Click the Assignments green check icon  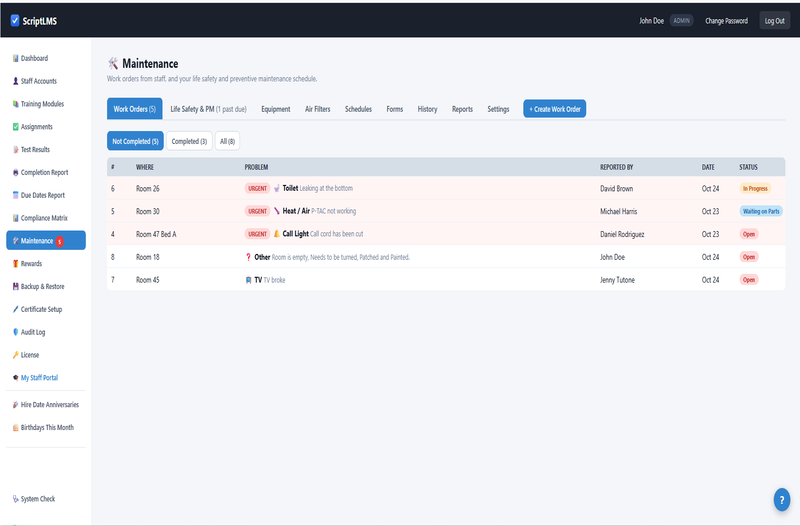(x=15, y=127)
